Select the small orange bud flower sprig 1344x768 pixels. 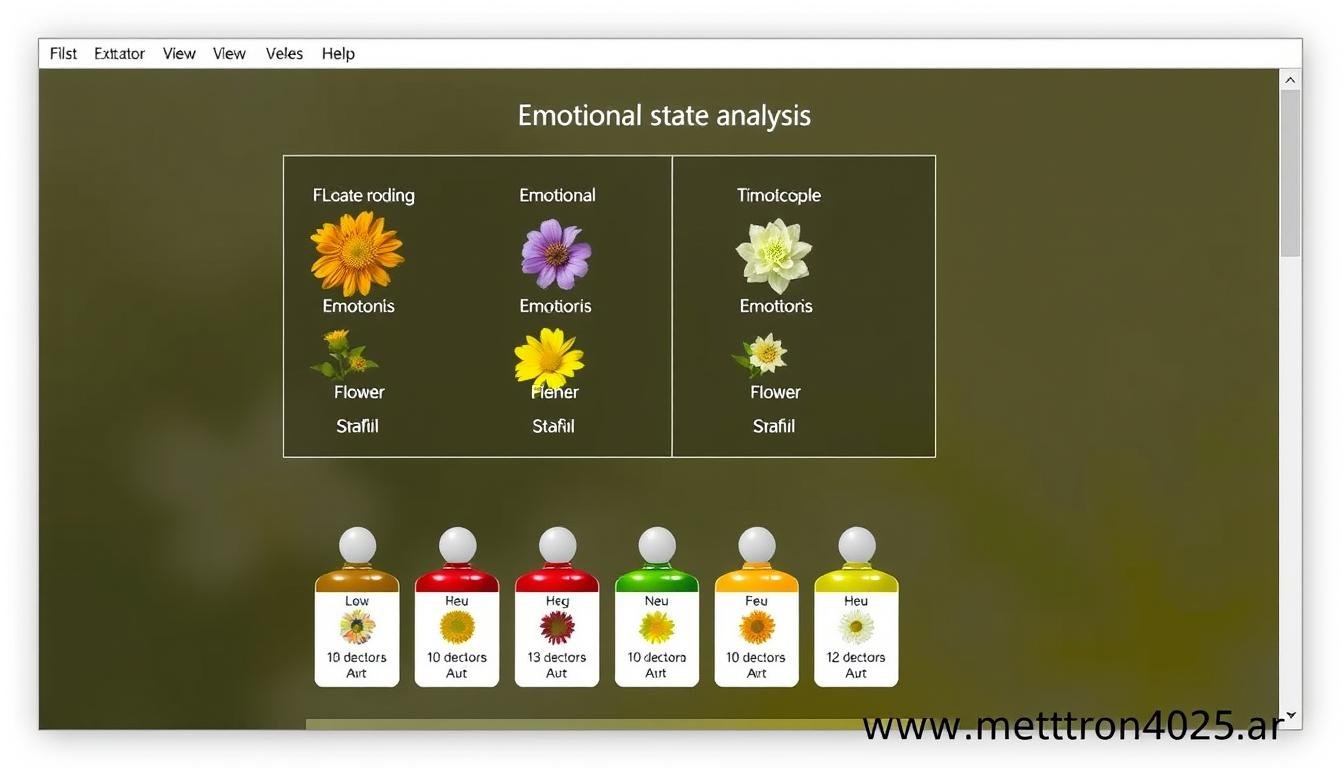[x=343, y=354]
